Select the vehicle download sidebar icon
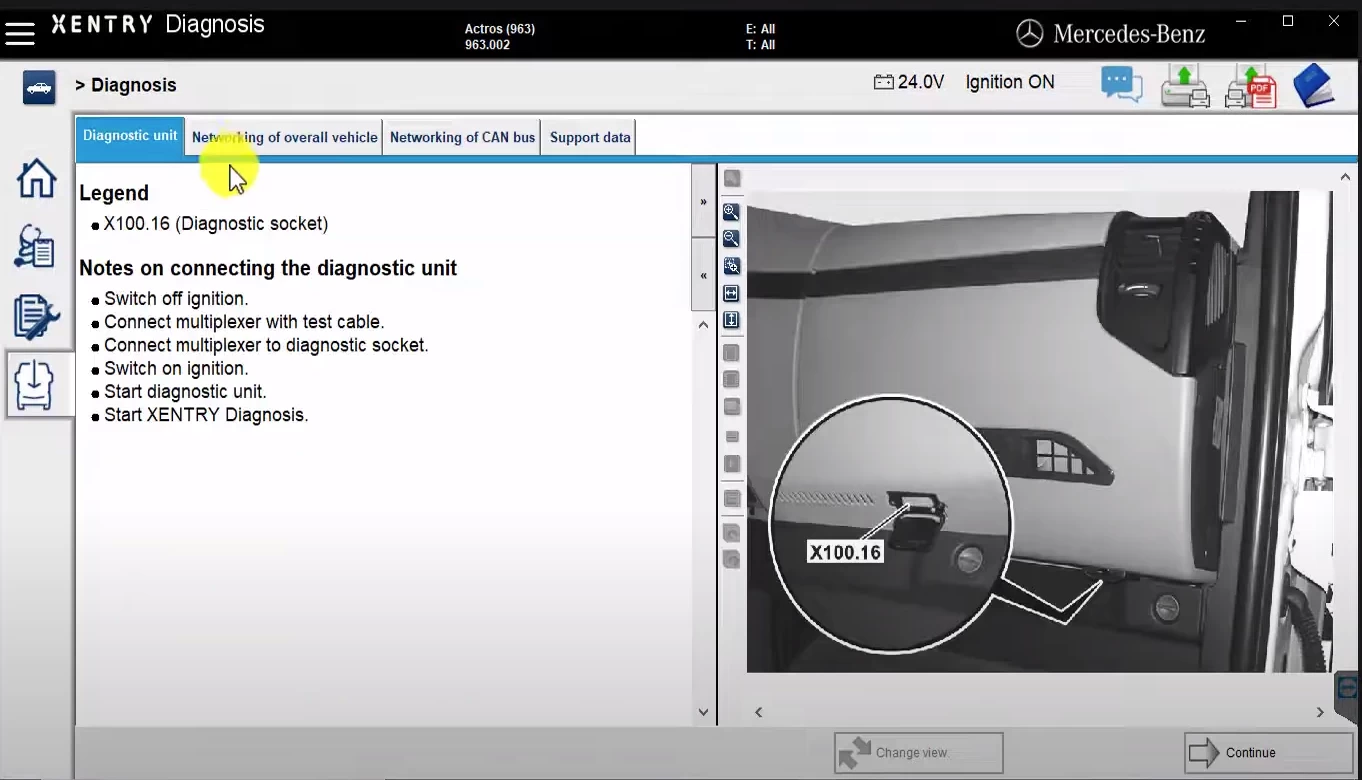Screen dimensions: 1362x780 pyautogui.click(x=36, y=384)
